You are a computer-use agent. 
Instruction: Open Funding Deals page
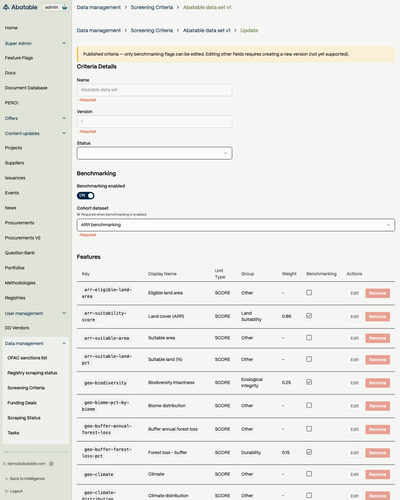coord(22,403)
